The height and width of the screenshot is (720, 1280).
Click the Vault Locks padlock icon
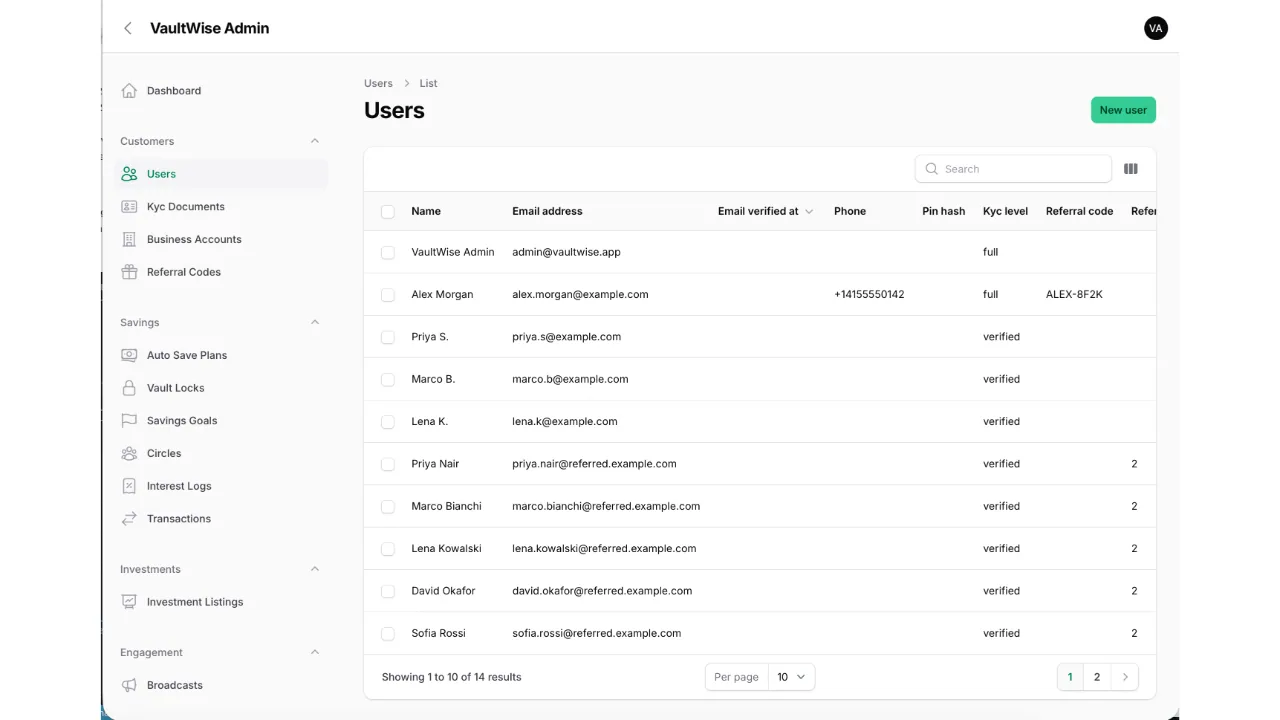point(129,388)
